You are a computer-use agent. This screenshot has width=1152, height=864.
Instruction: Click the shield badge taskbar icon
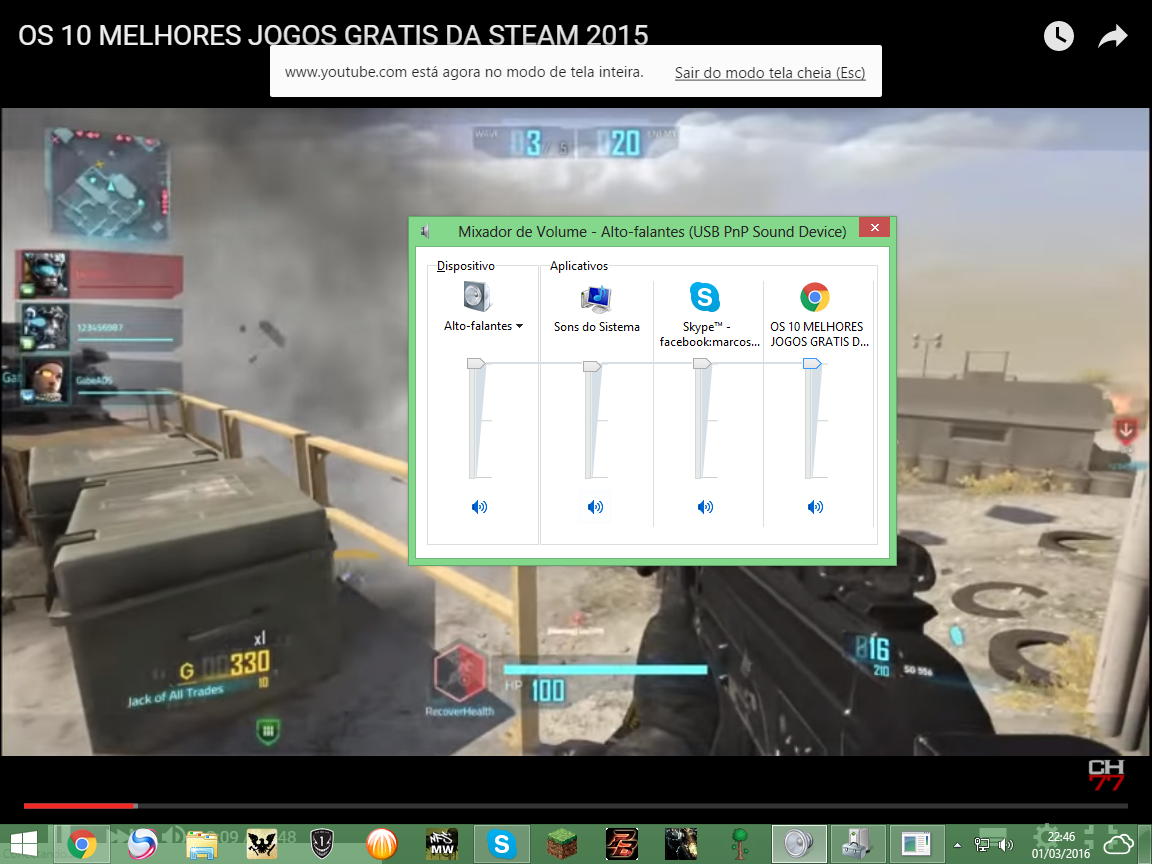coord(322,844)
